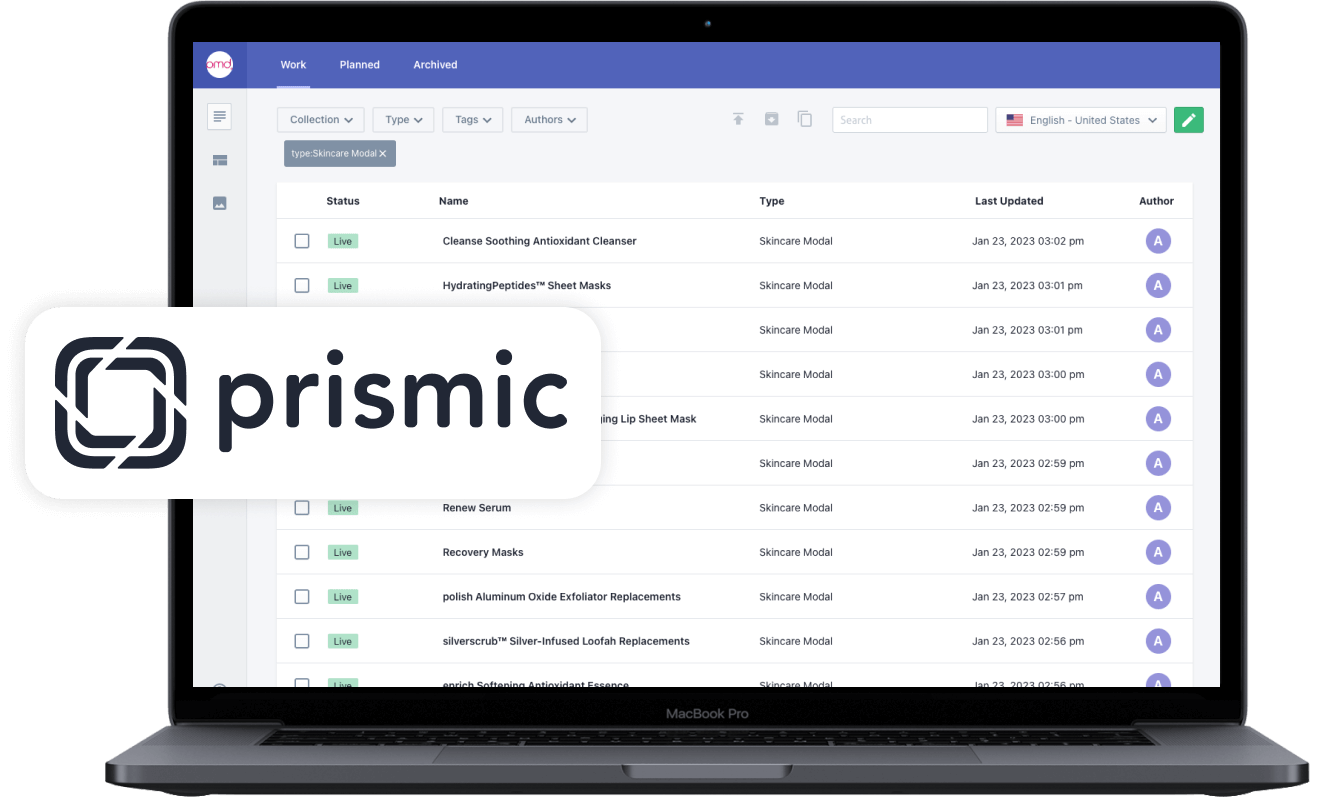1320x805 pixels.
Task: Select checkbox for Cleanse Soothing Antioxidant Cleanser
Action: coord(302,241)
